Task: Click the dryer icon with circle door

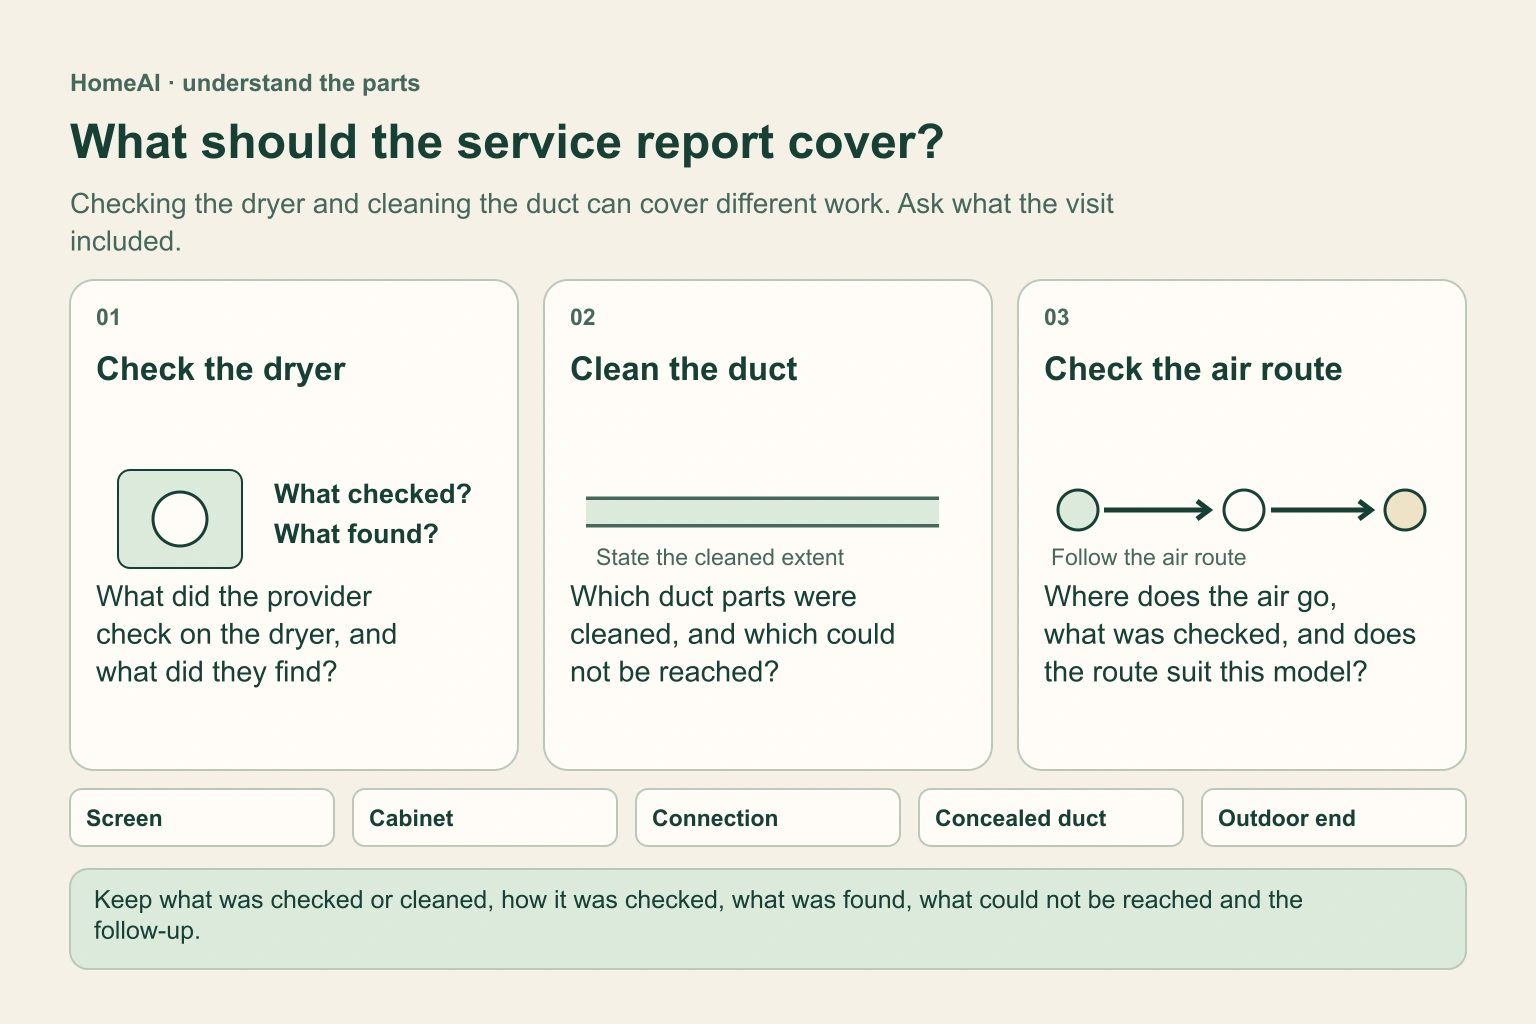Action: pos(180,519)
